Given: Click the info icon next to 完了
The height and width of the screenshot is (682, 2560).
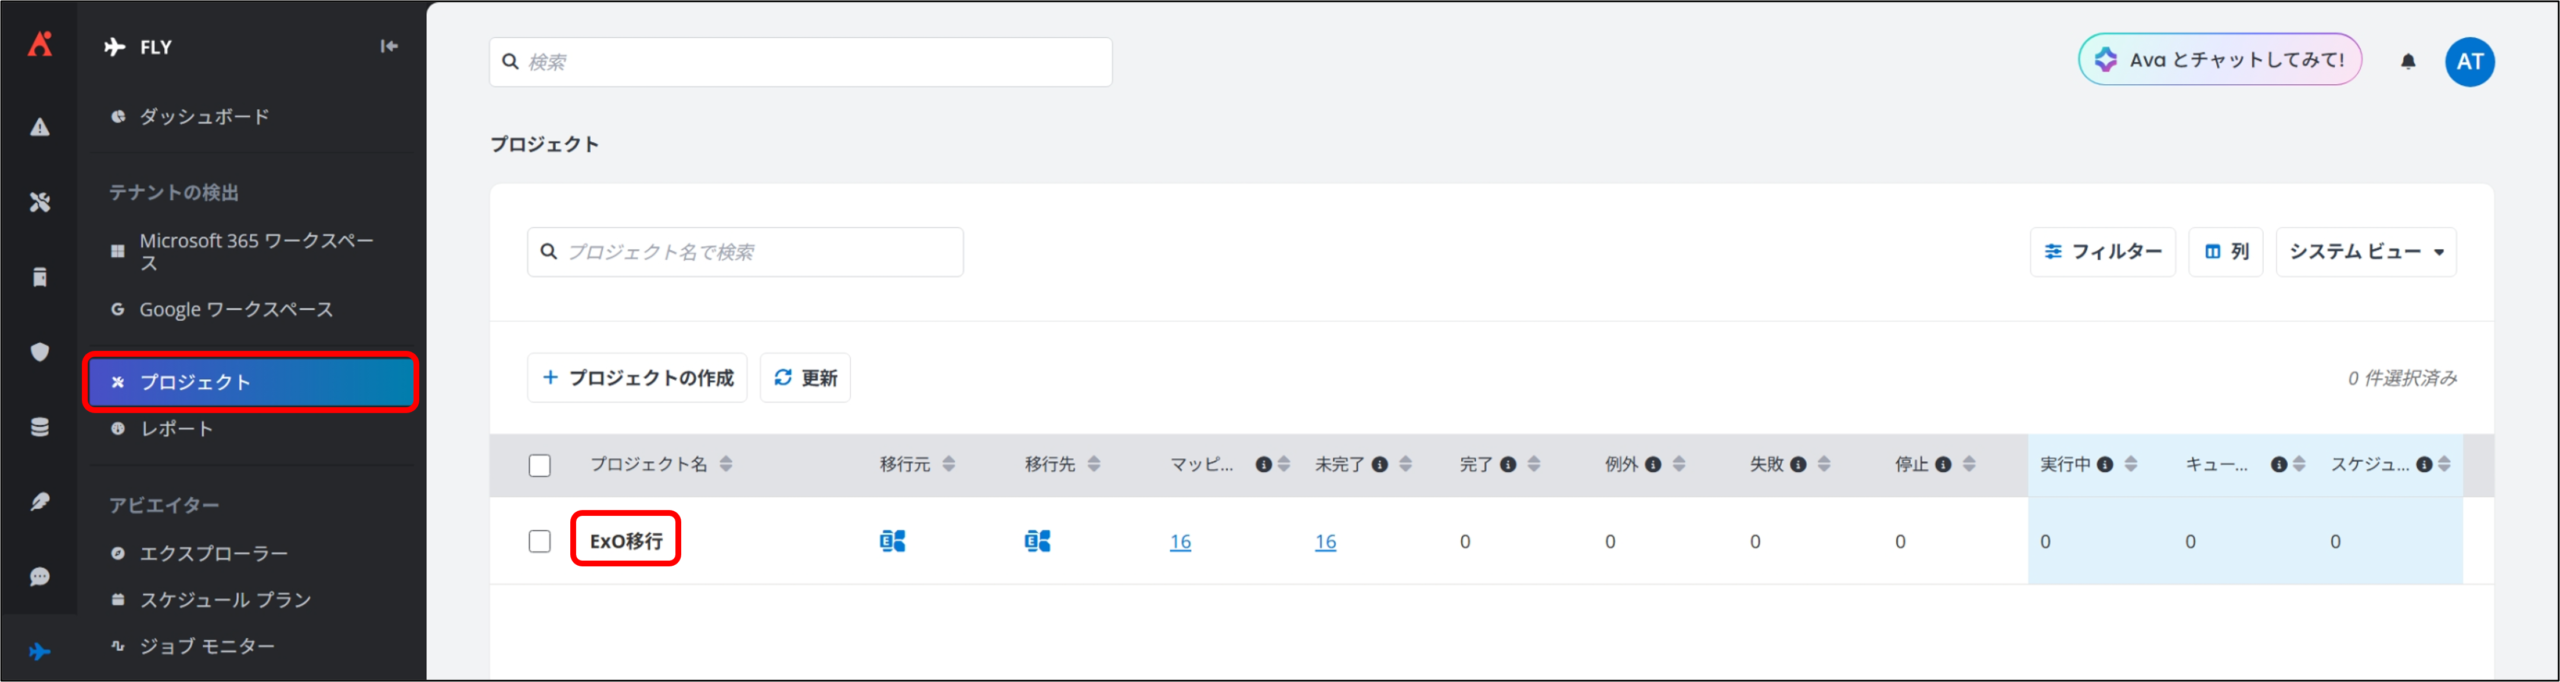Looking at the screenshot, I should pyautogui.click(x=1508, y=464).
